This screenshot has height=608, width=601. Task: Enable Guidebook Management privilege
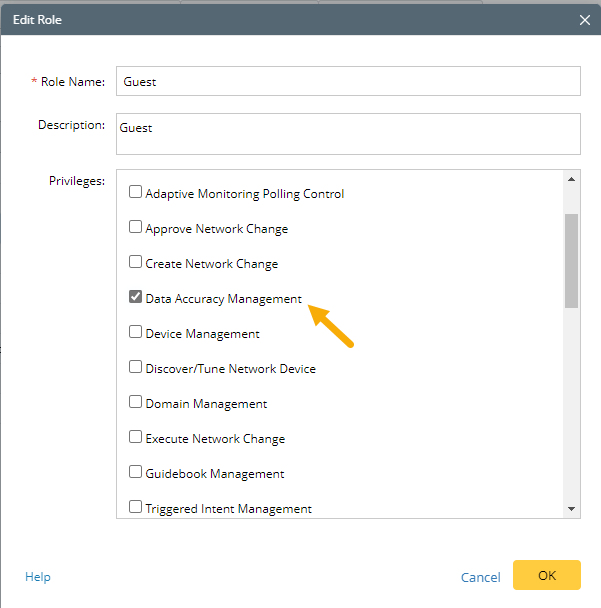[135, 473]
